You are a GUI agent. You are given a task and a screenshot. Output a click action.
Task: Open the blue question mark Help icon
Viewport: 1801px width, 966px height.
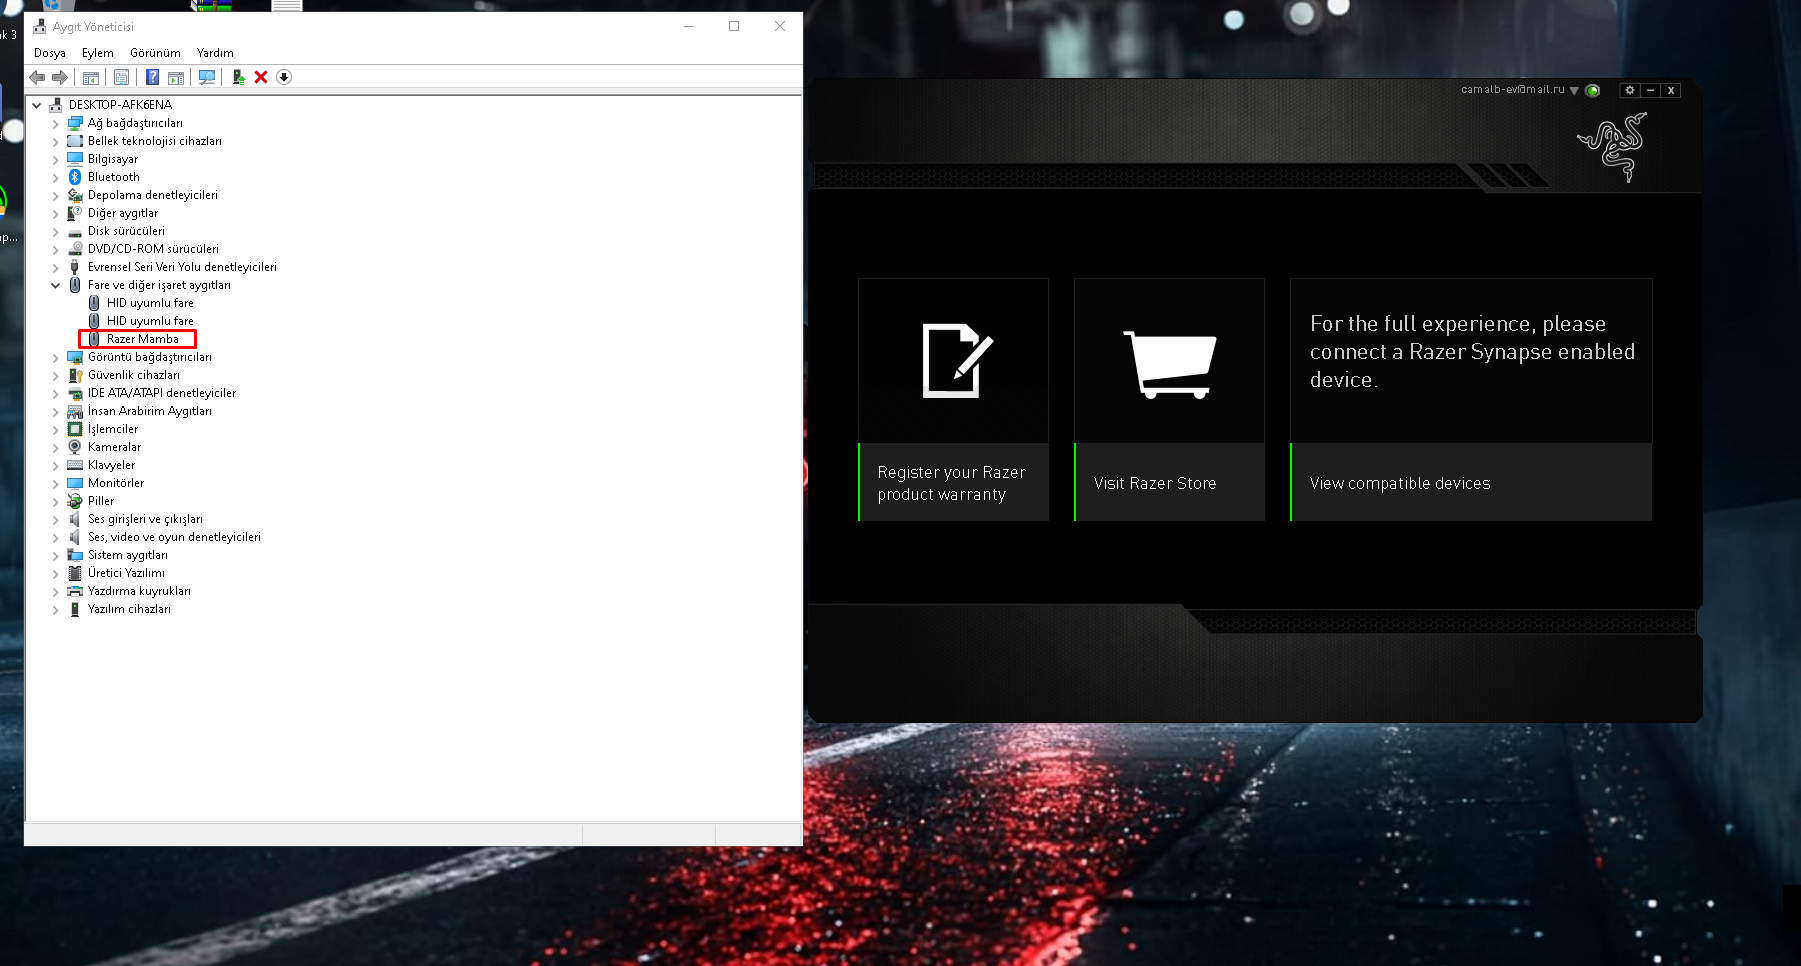coord(152,77)
